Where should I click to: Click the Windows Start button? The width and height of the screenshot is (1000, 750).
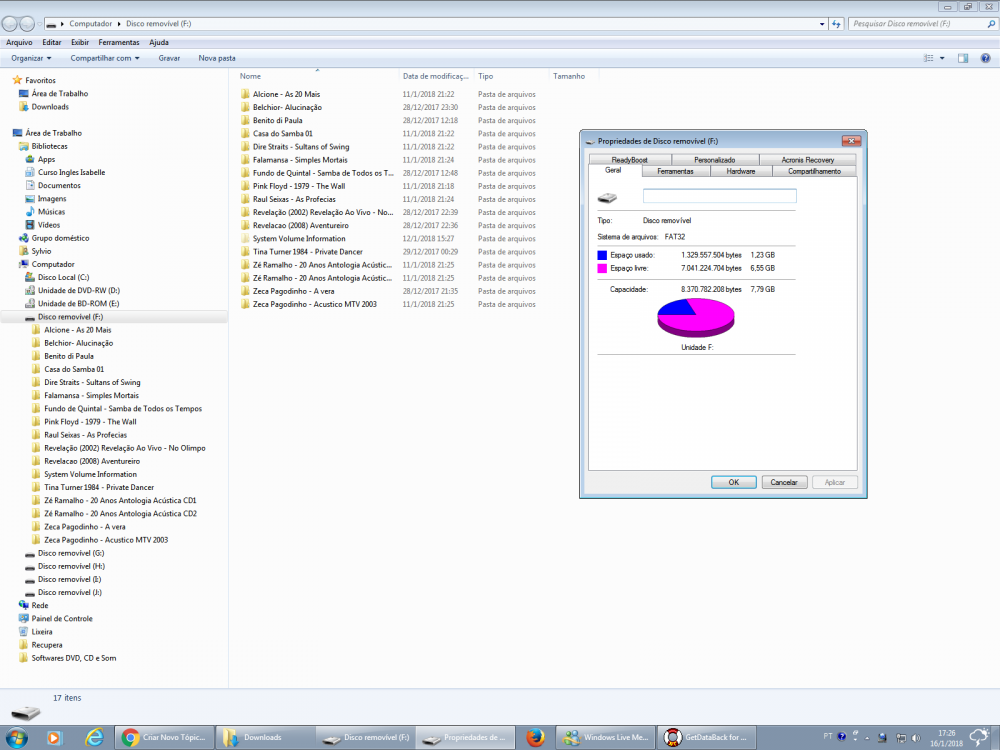16,738
